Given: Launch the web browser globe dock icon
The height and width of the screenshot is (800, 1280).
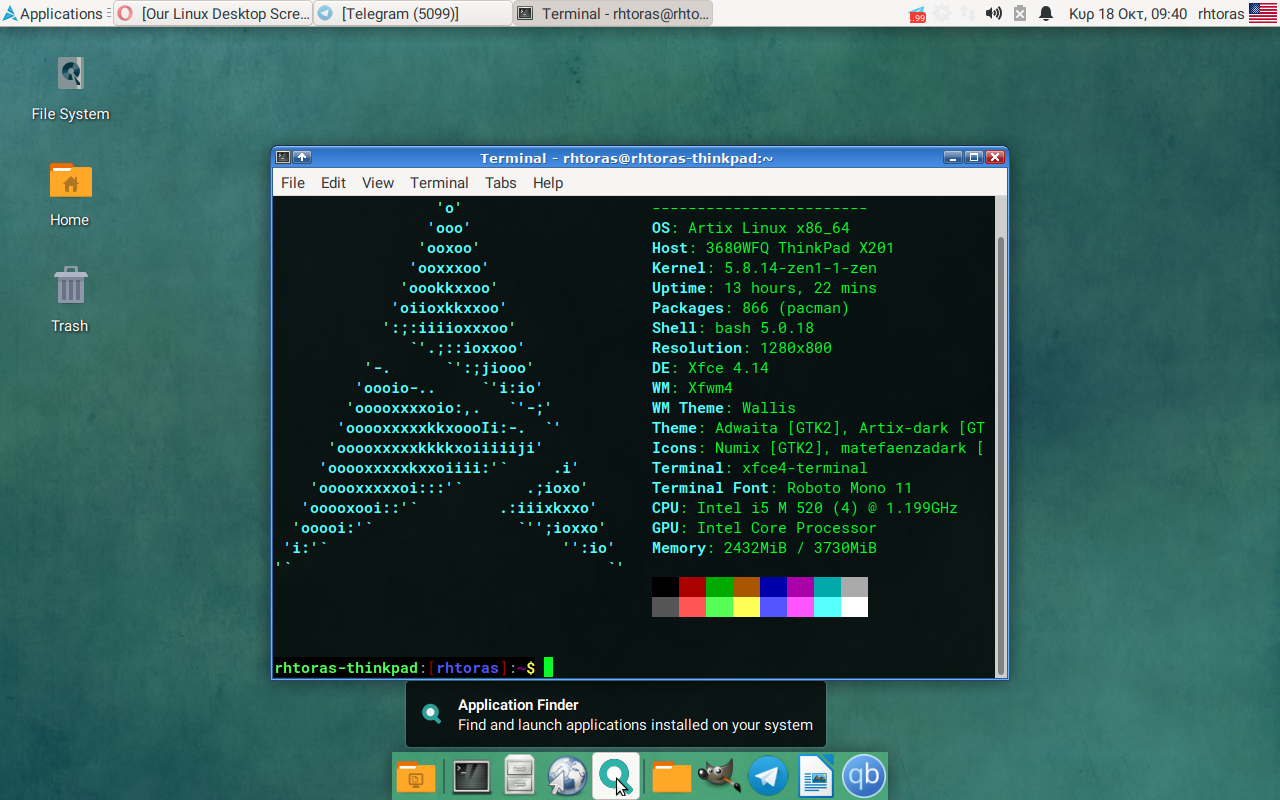Looking at the screenshot, I should click(567, 776).
